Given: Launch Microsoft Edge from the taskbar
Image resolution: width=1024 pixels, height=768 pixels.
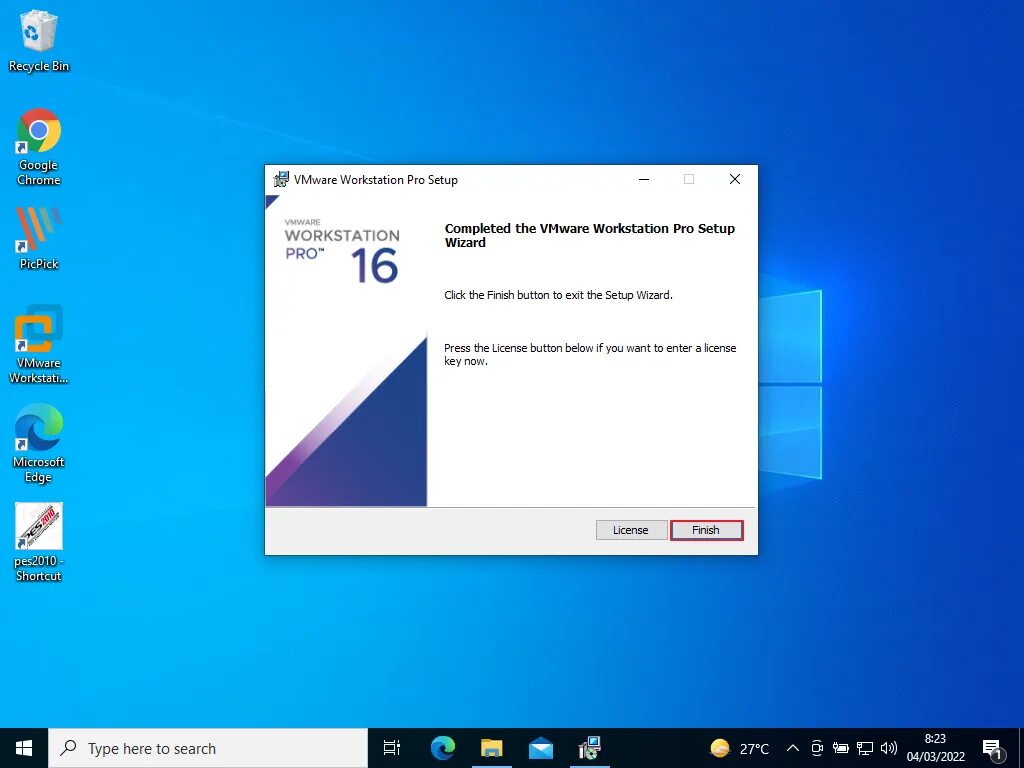Looking at the screenshot, I should 443,748.
